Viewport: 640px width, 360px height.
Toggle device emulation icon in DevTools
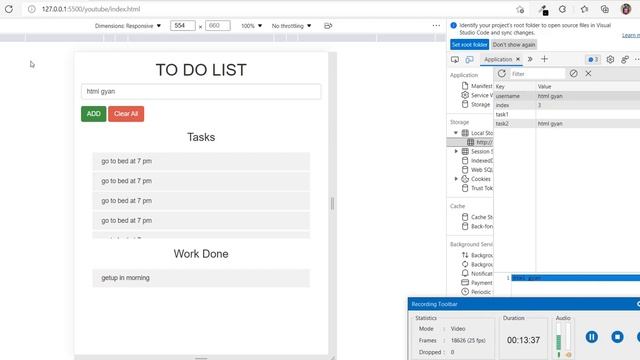point(469,60)
